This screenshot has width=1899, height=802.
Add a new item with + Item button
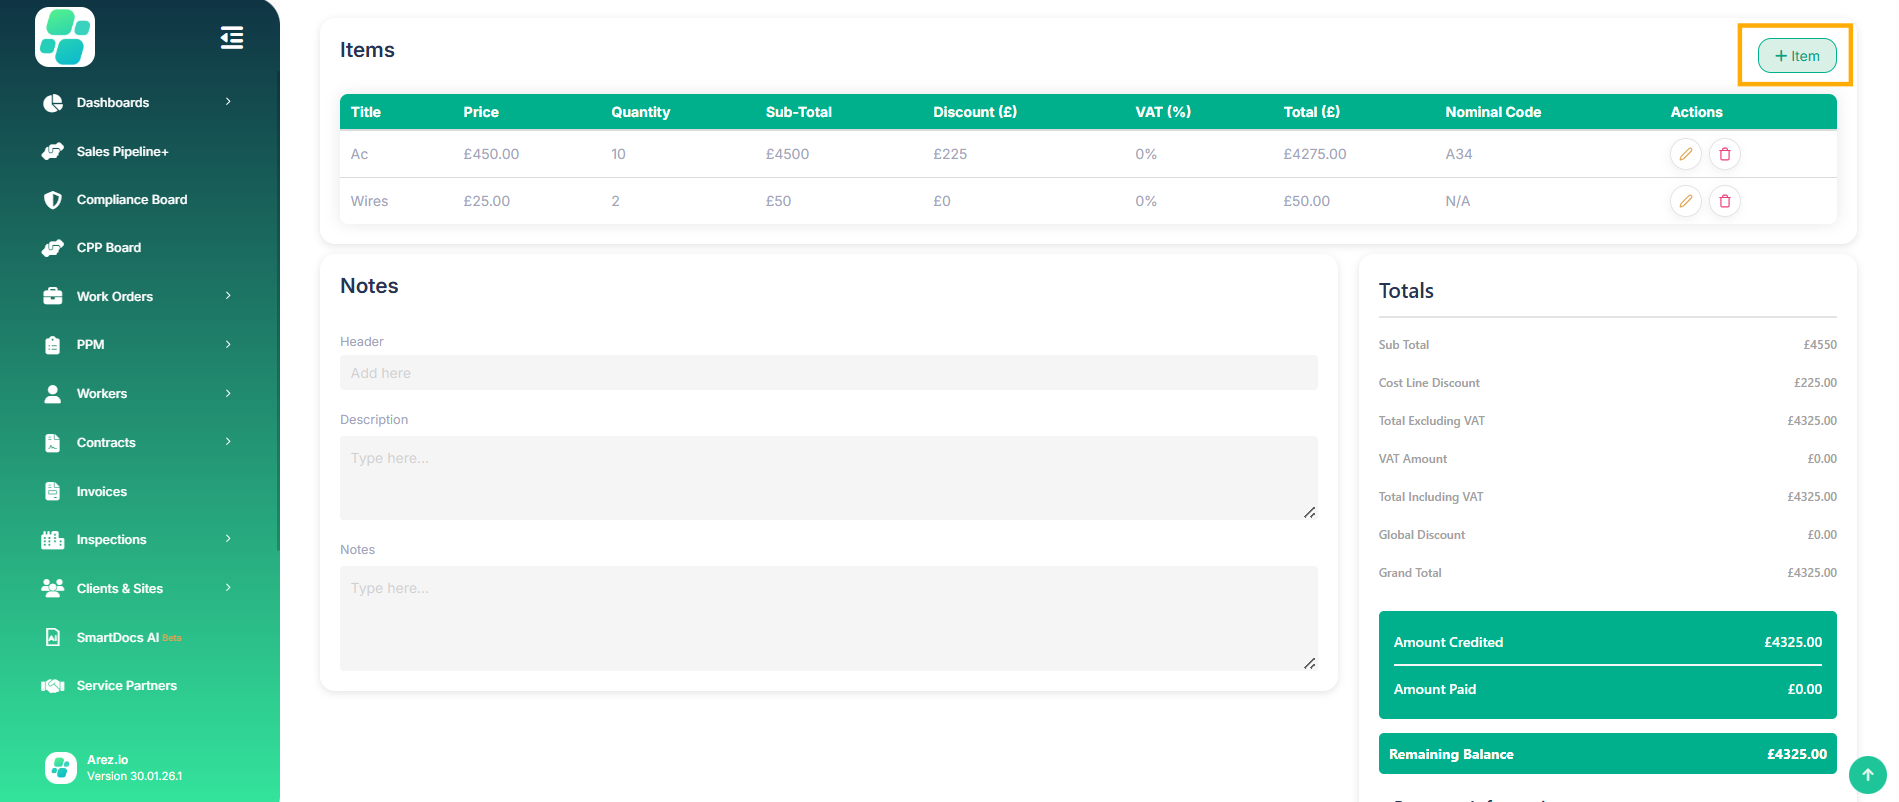[1796, 56]
